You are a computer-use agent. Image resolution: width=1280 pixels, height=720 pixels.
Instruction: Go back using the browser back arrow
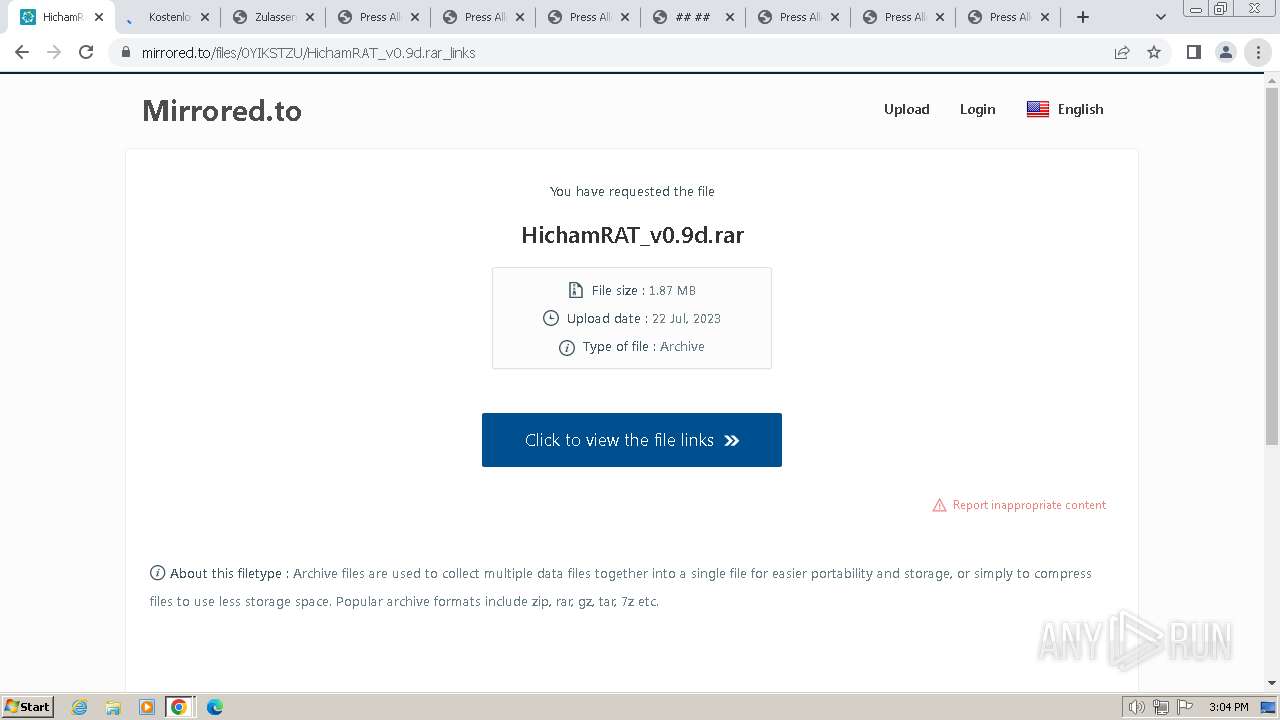(22, 53)
